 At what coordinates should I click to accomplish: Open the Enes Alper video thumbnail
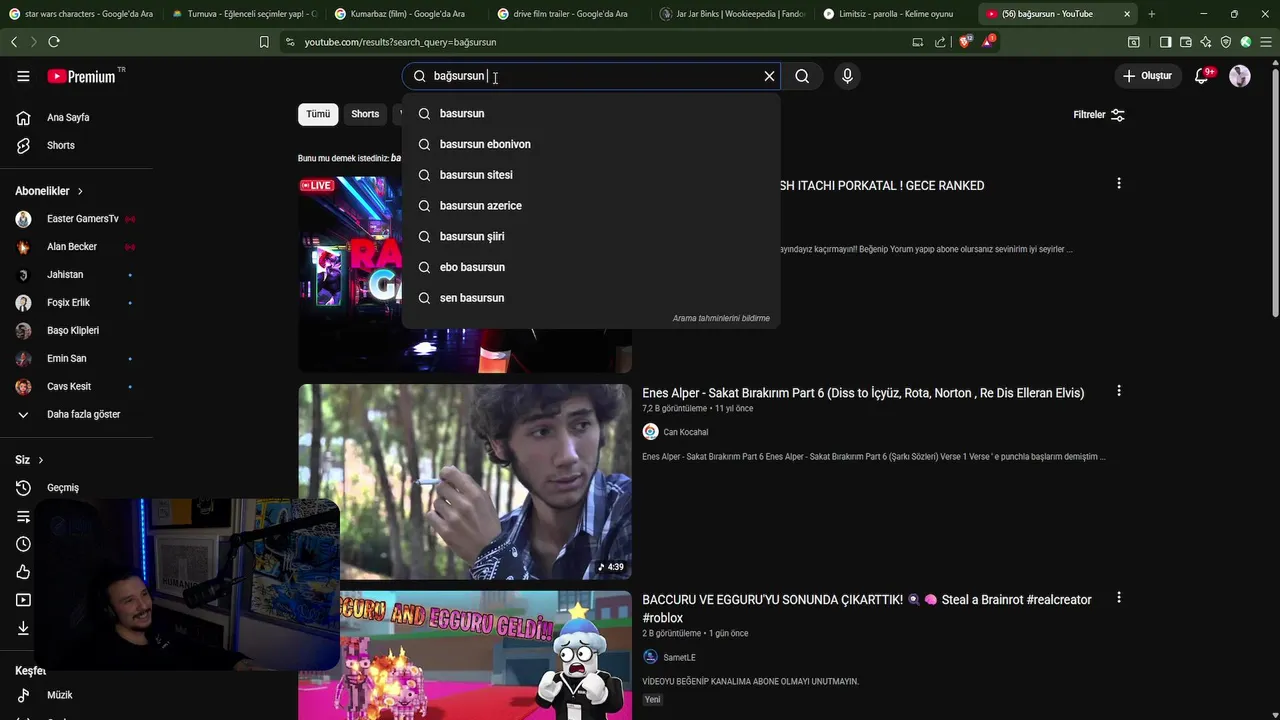(465, 481)
